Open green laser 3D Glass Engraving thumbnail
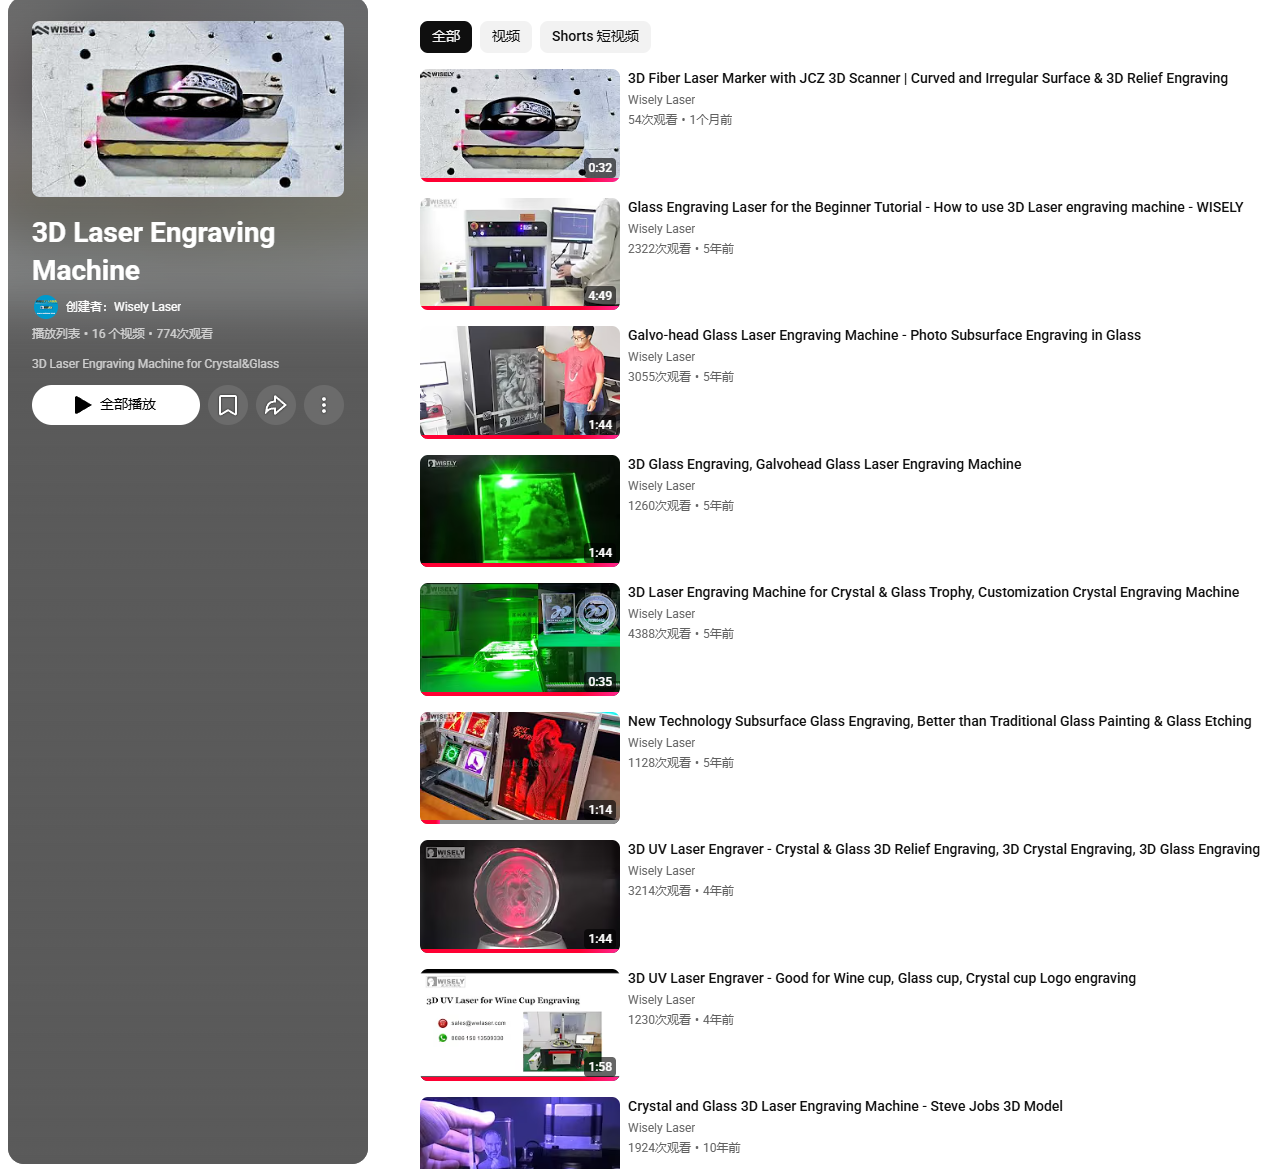Screen dimensions: 1287x1169 pyautogui.click(x=520, y=511)
